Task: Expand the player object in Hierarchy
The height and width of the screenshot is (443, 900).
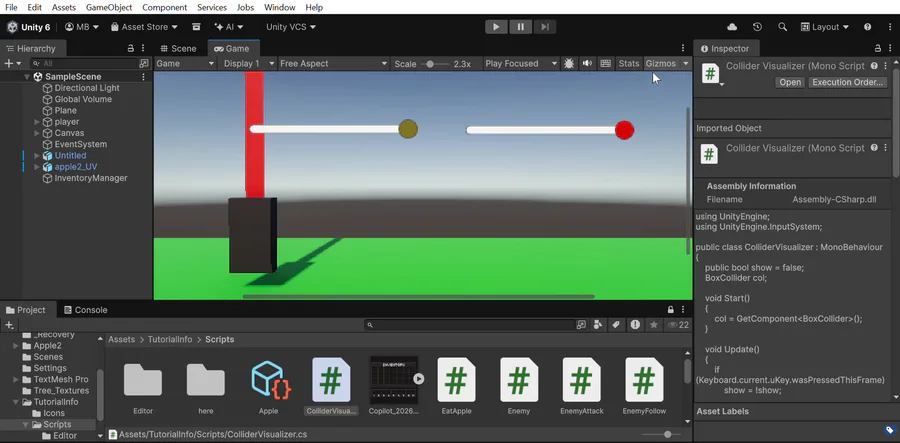Action: coord(37,122)
